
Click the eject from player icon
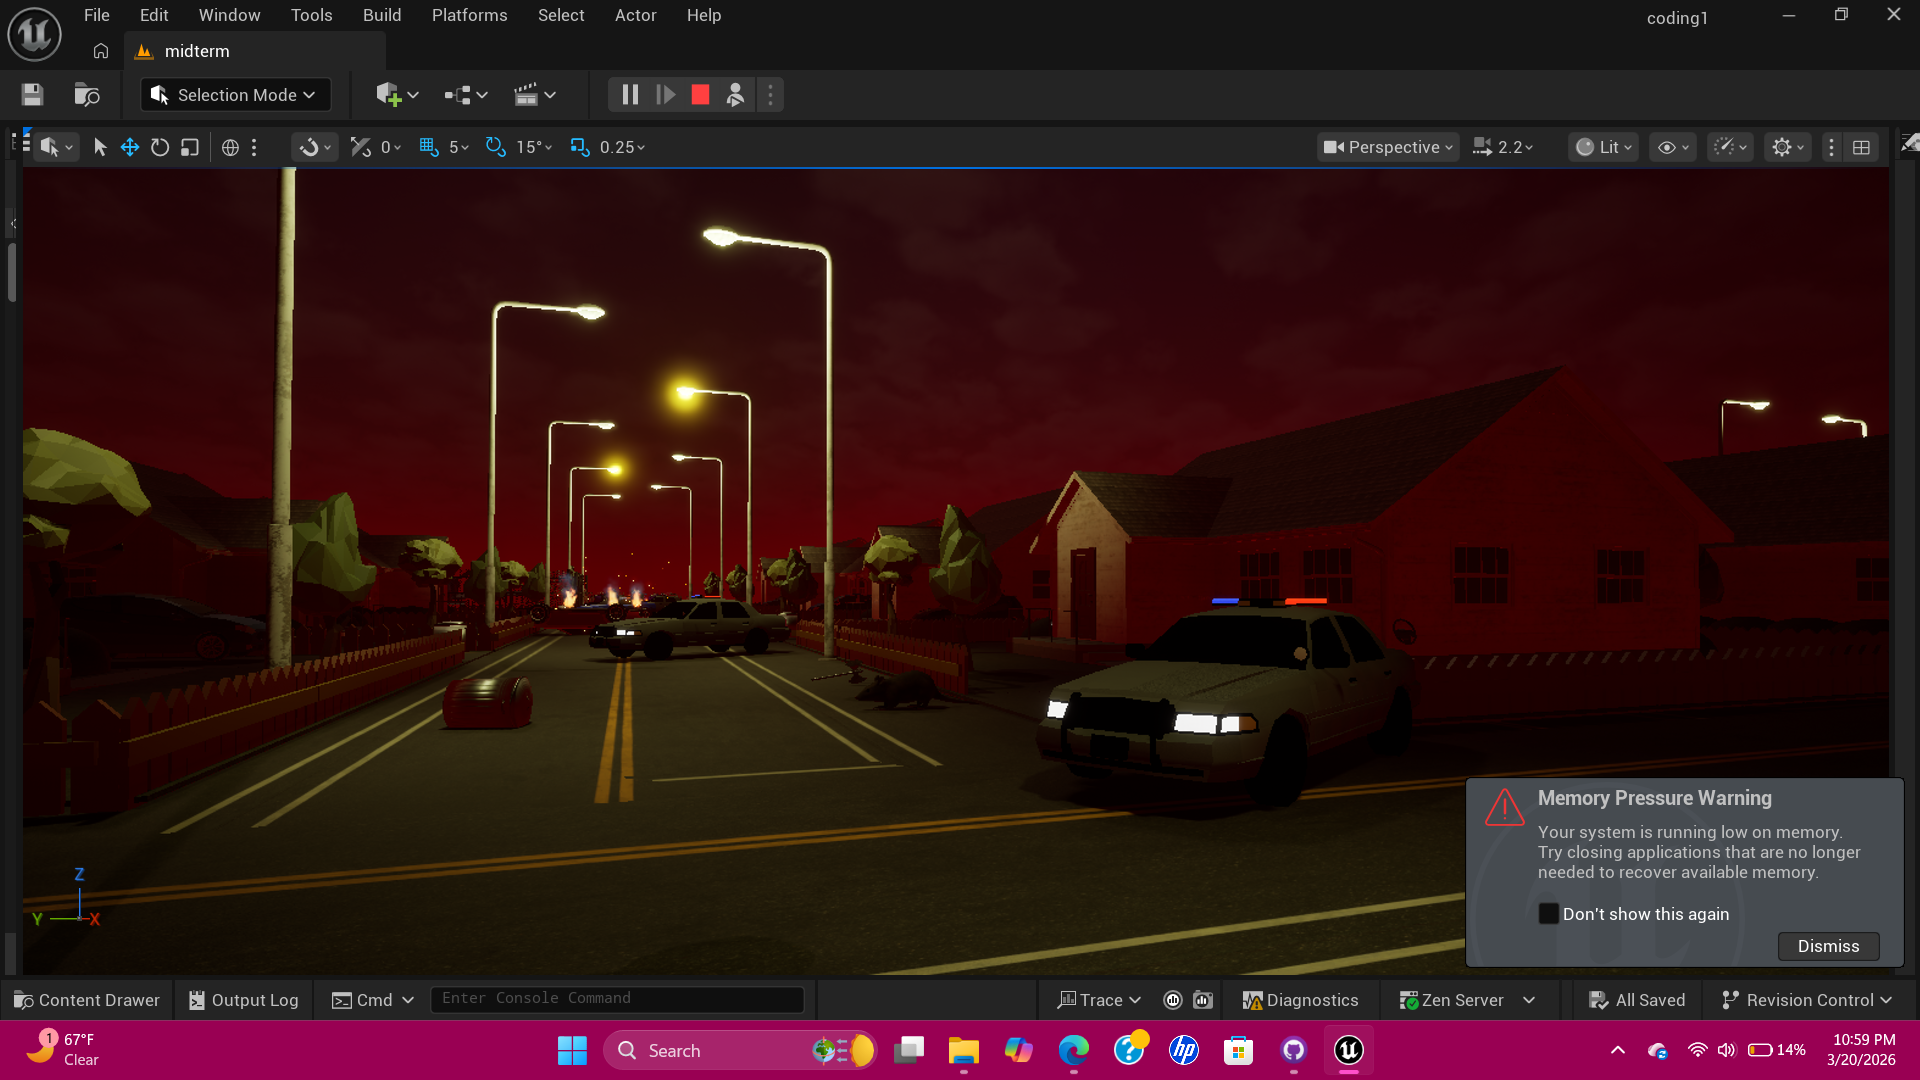pos(735,95)
